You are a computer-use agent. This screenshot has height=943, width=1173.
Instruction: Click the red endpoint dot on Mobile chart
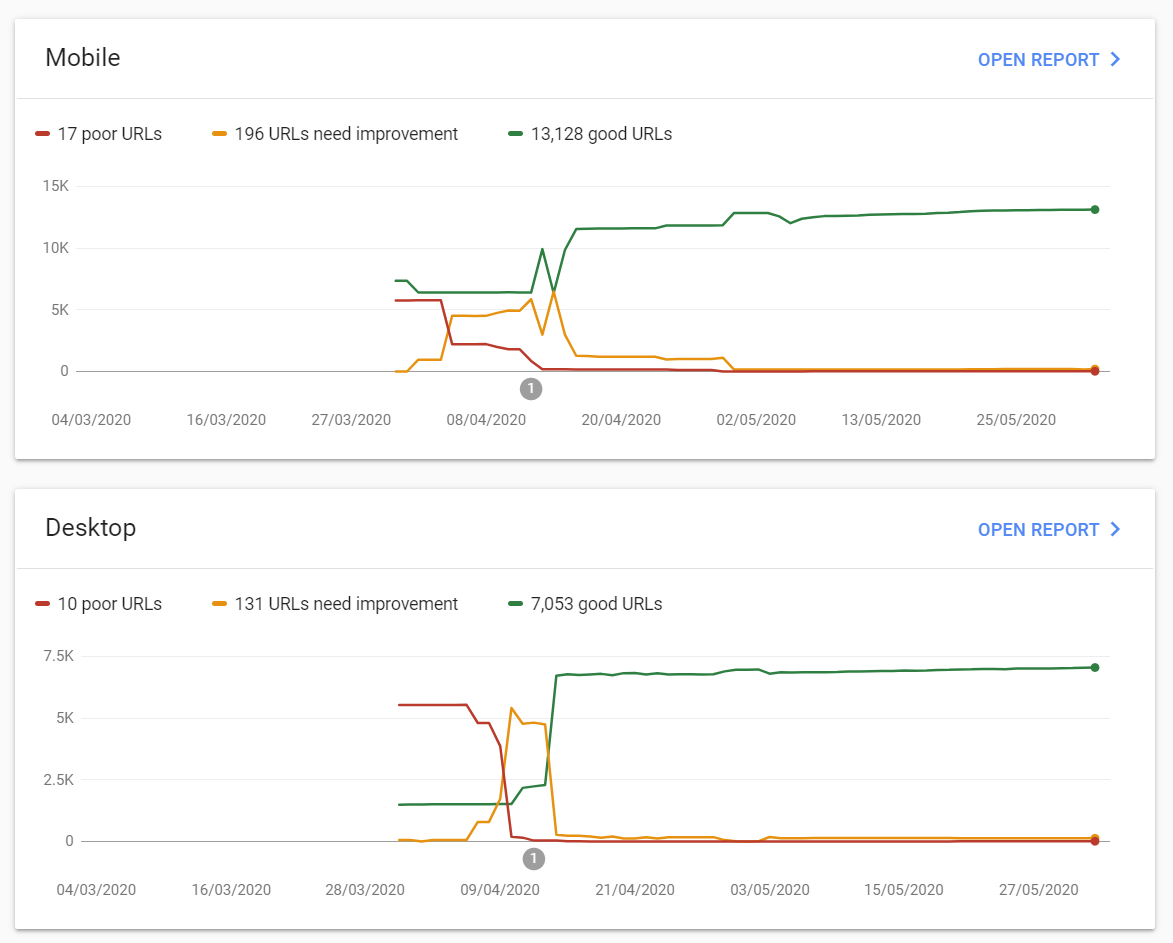pos(1094,372)
